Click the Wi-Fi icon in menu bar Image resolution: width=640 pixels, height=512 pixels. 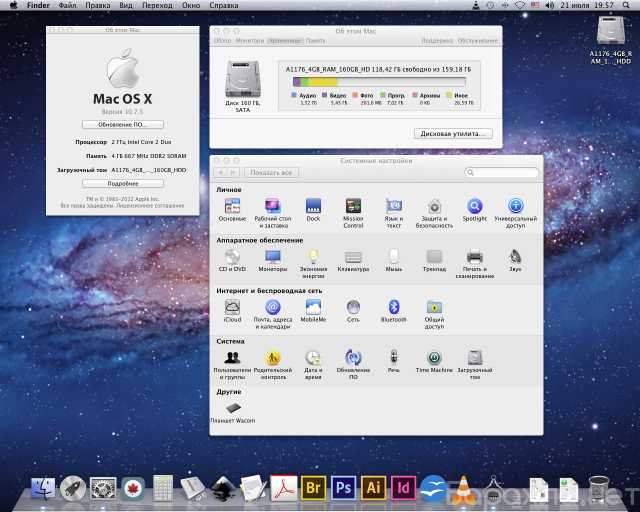click(x=519, y=5)
